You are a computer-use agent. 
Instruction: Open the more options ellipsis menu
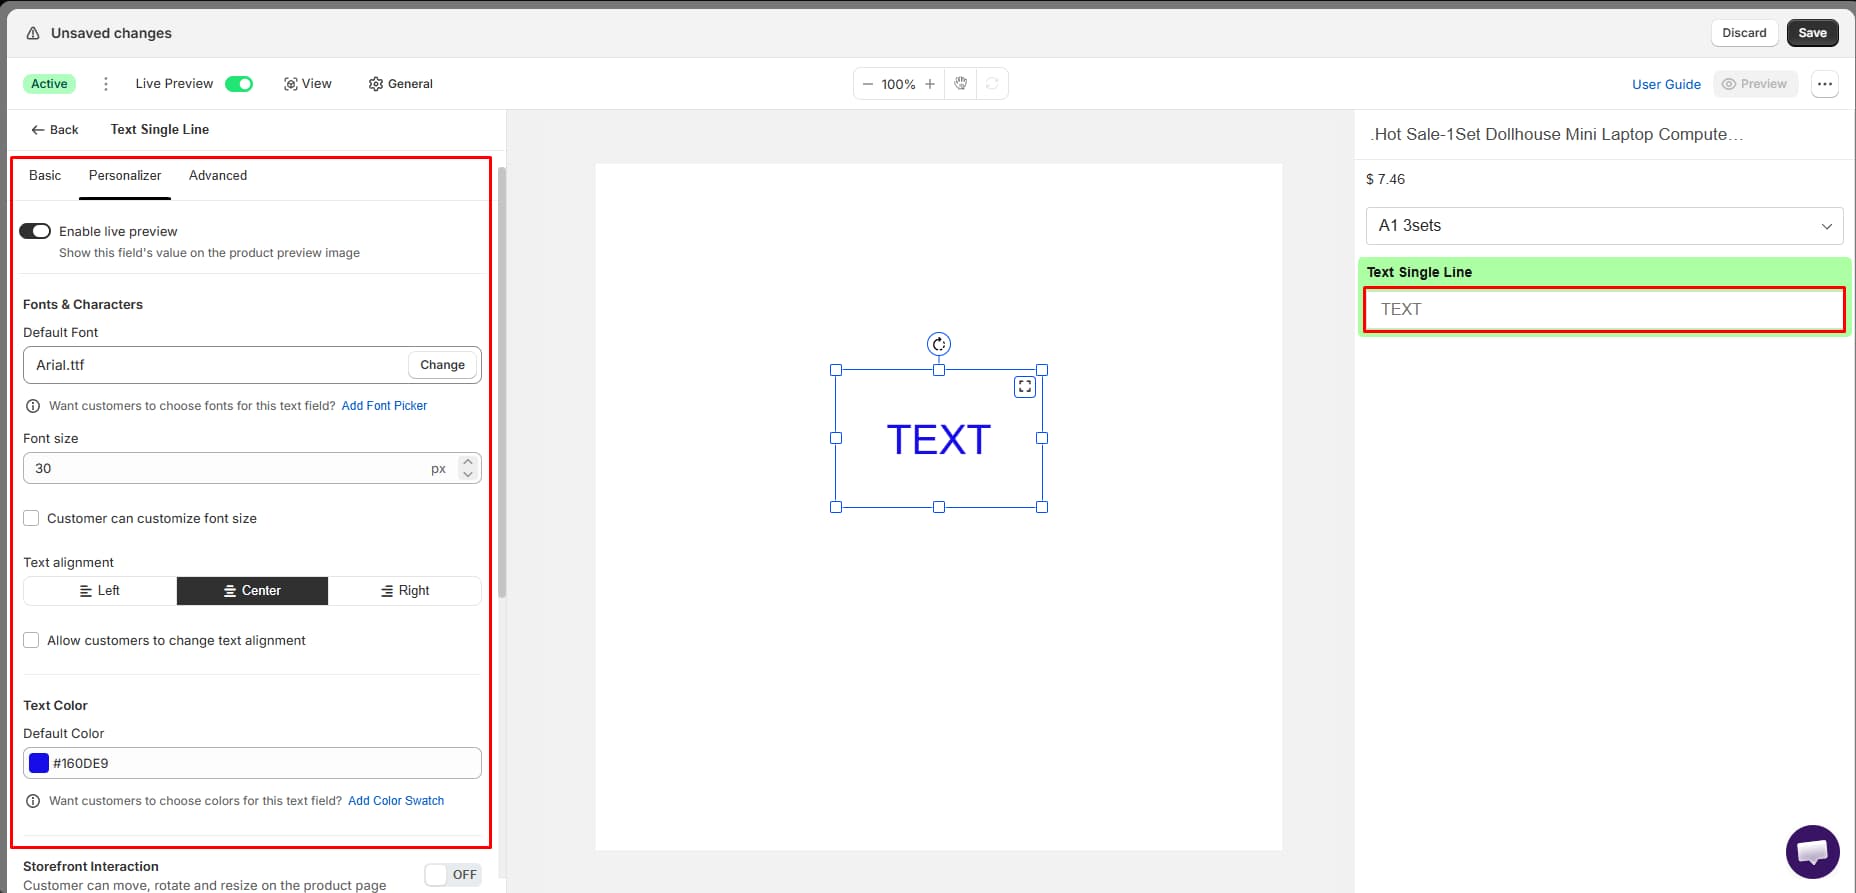point(1825,84)
